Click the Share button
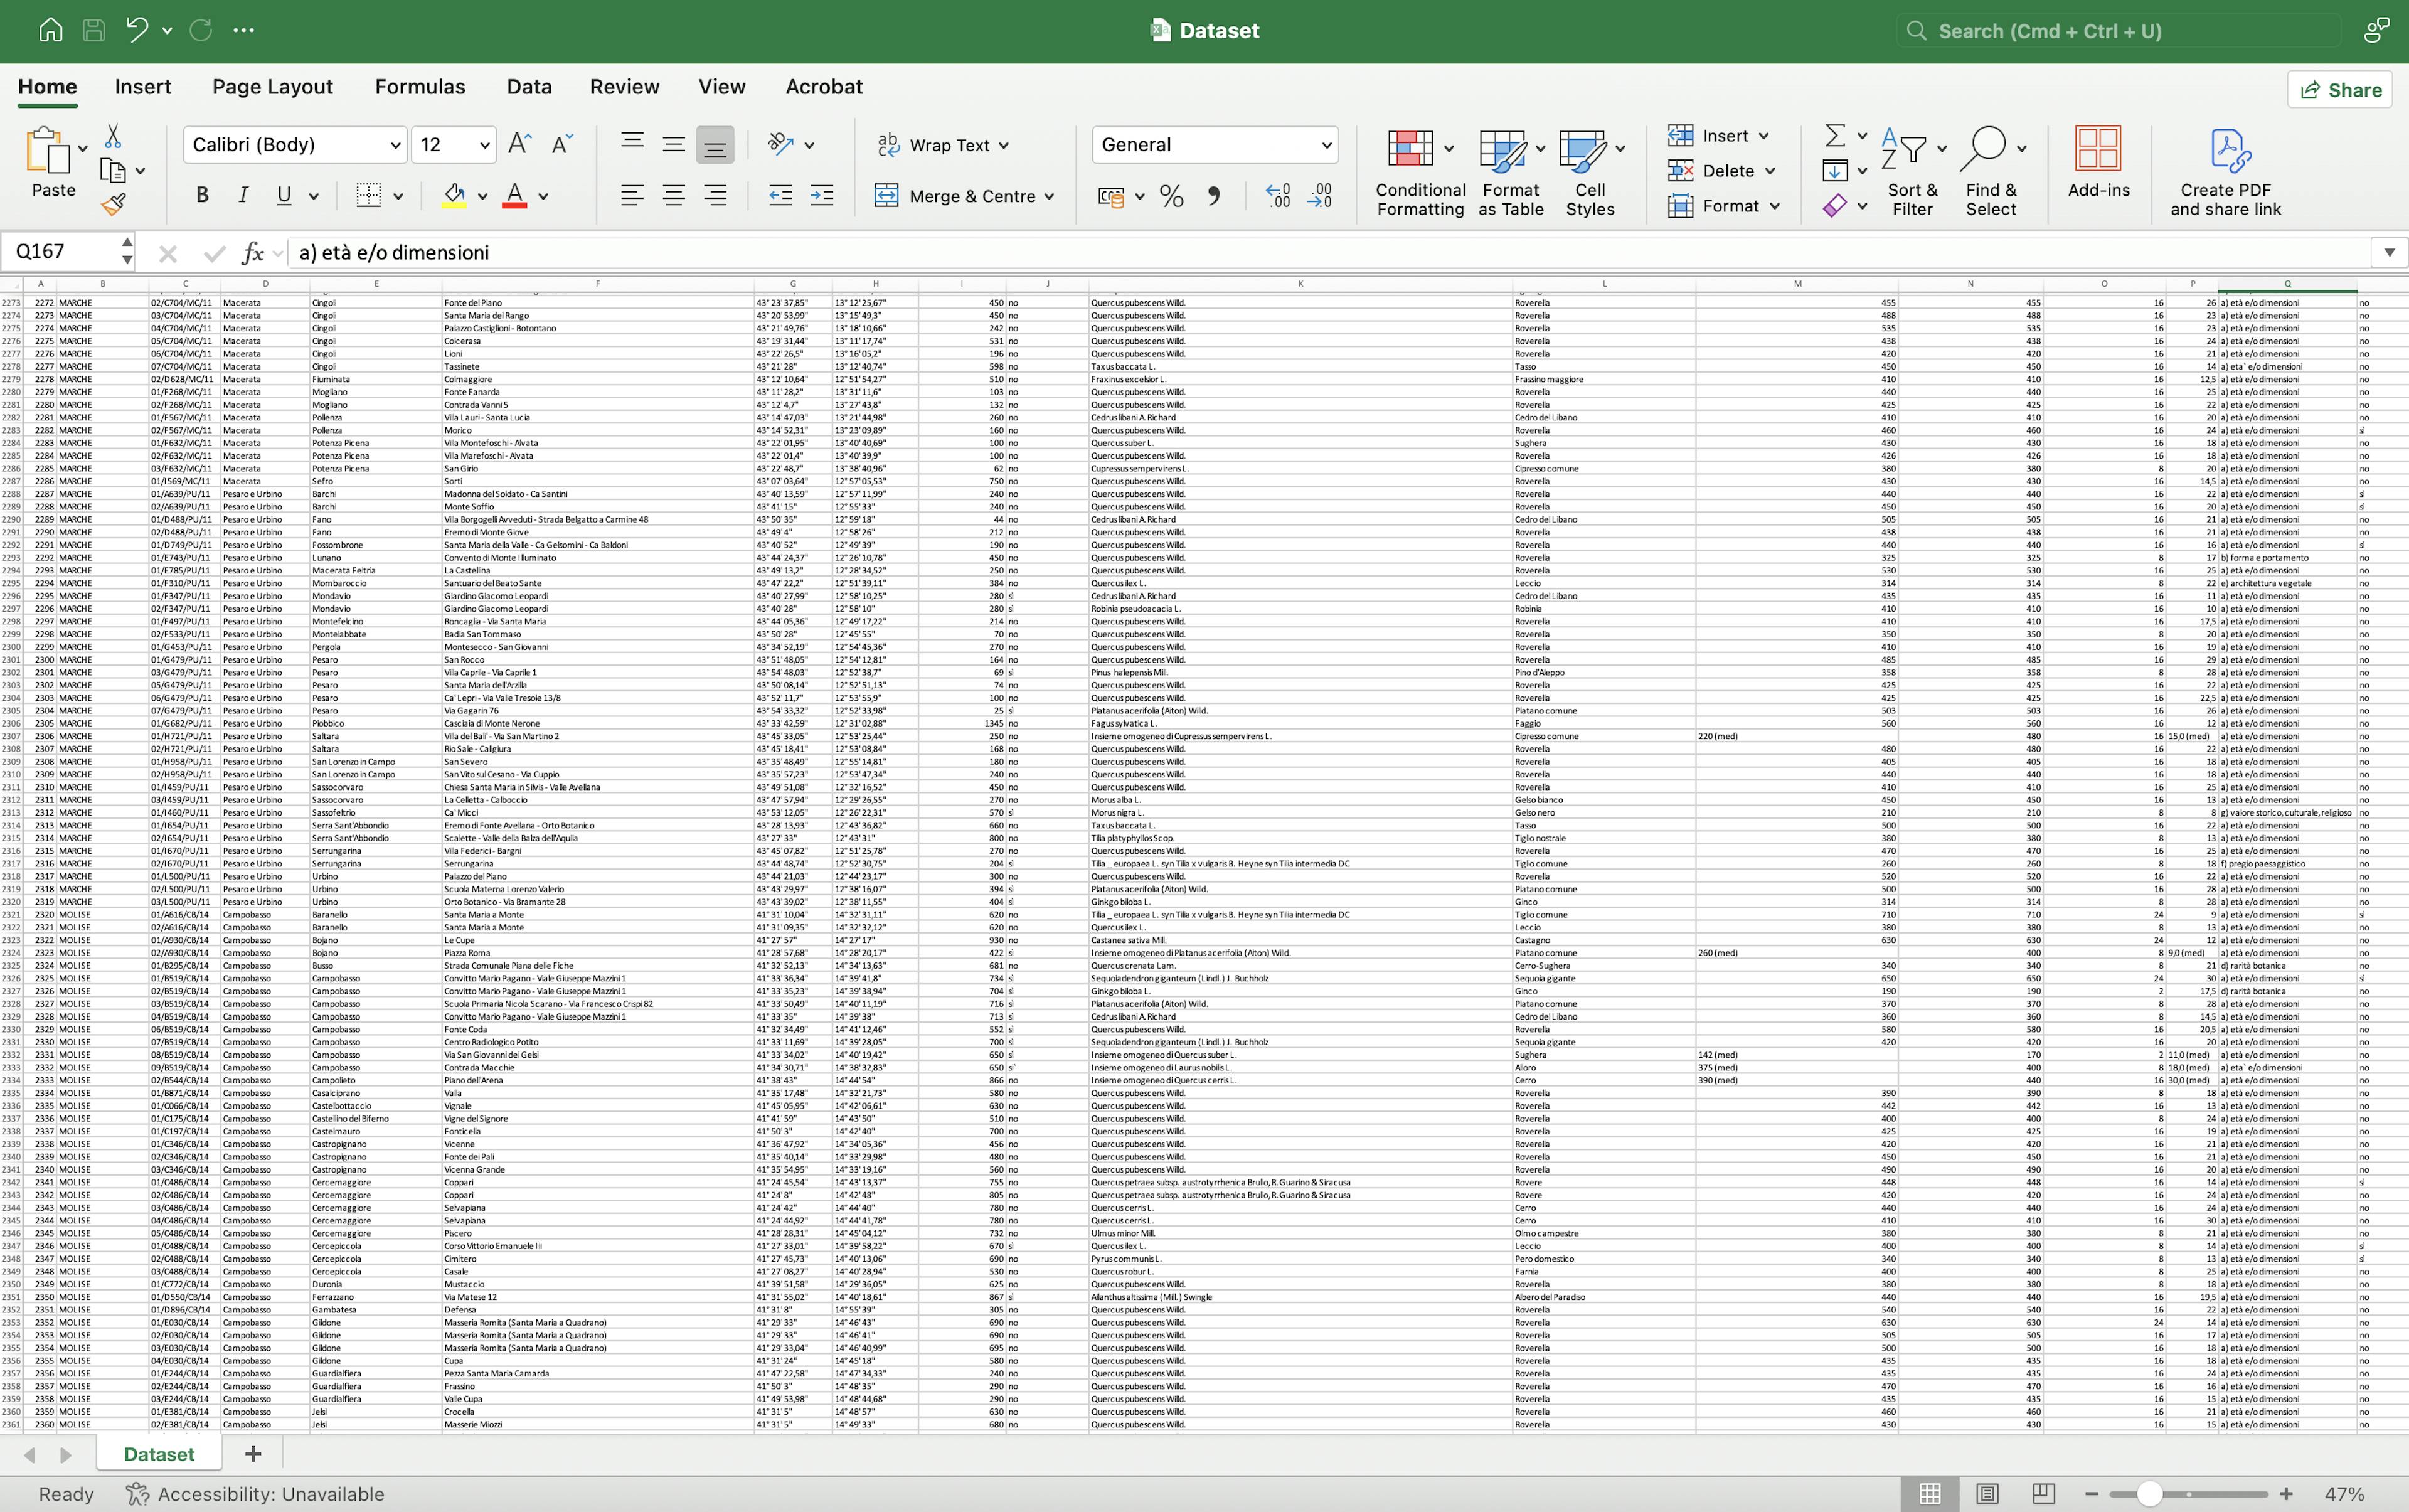Image resolution: width=2409 pixels, height=1512 pixels. [x=2340, y=90]
